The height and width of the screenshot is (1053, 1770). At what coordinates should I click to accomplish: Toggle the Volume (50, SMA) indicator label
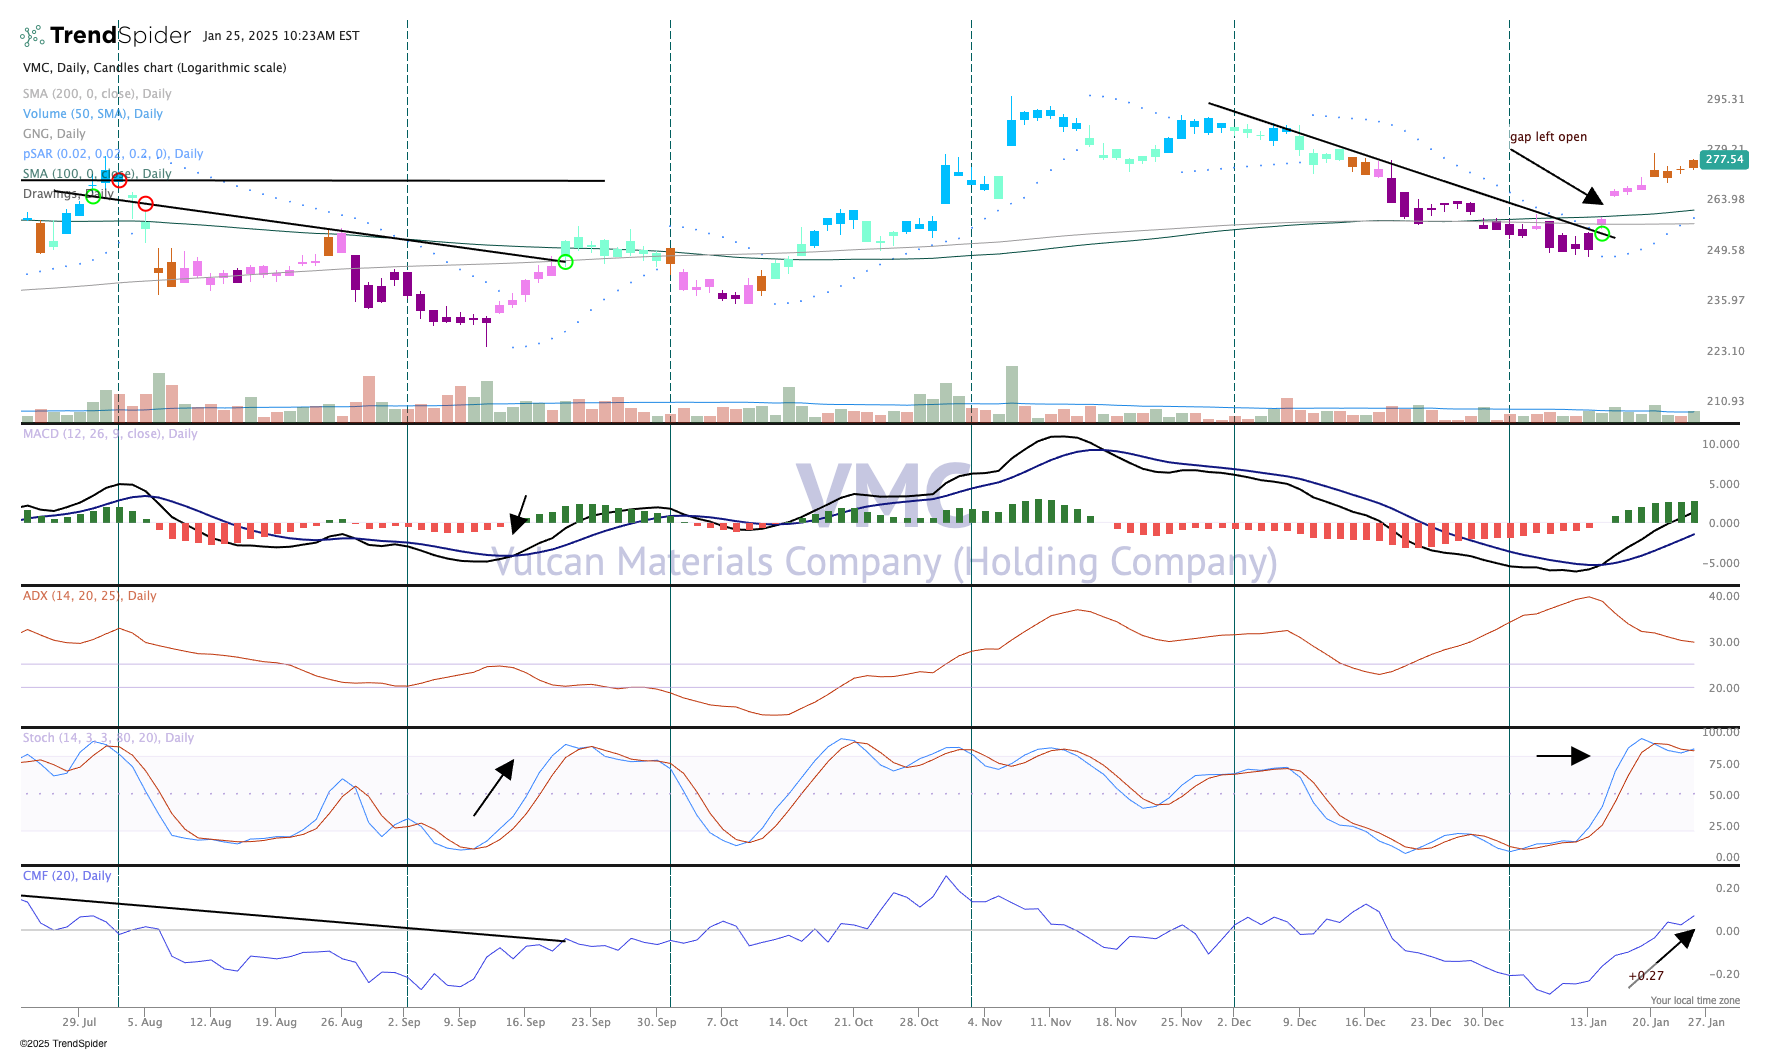tap(93, 114)
